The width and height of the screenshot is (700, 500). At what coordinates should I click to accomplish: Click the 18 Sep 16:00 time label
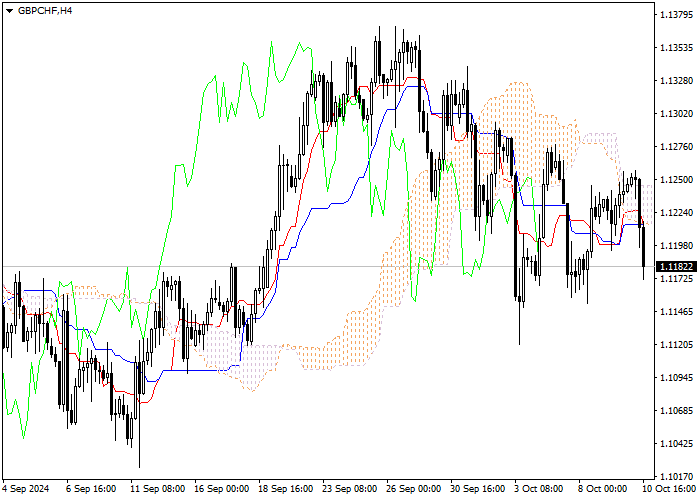[x=286, y=488]
